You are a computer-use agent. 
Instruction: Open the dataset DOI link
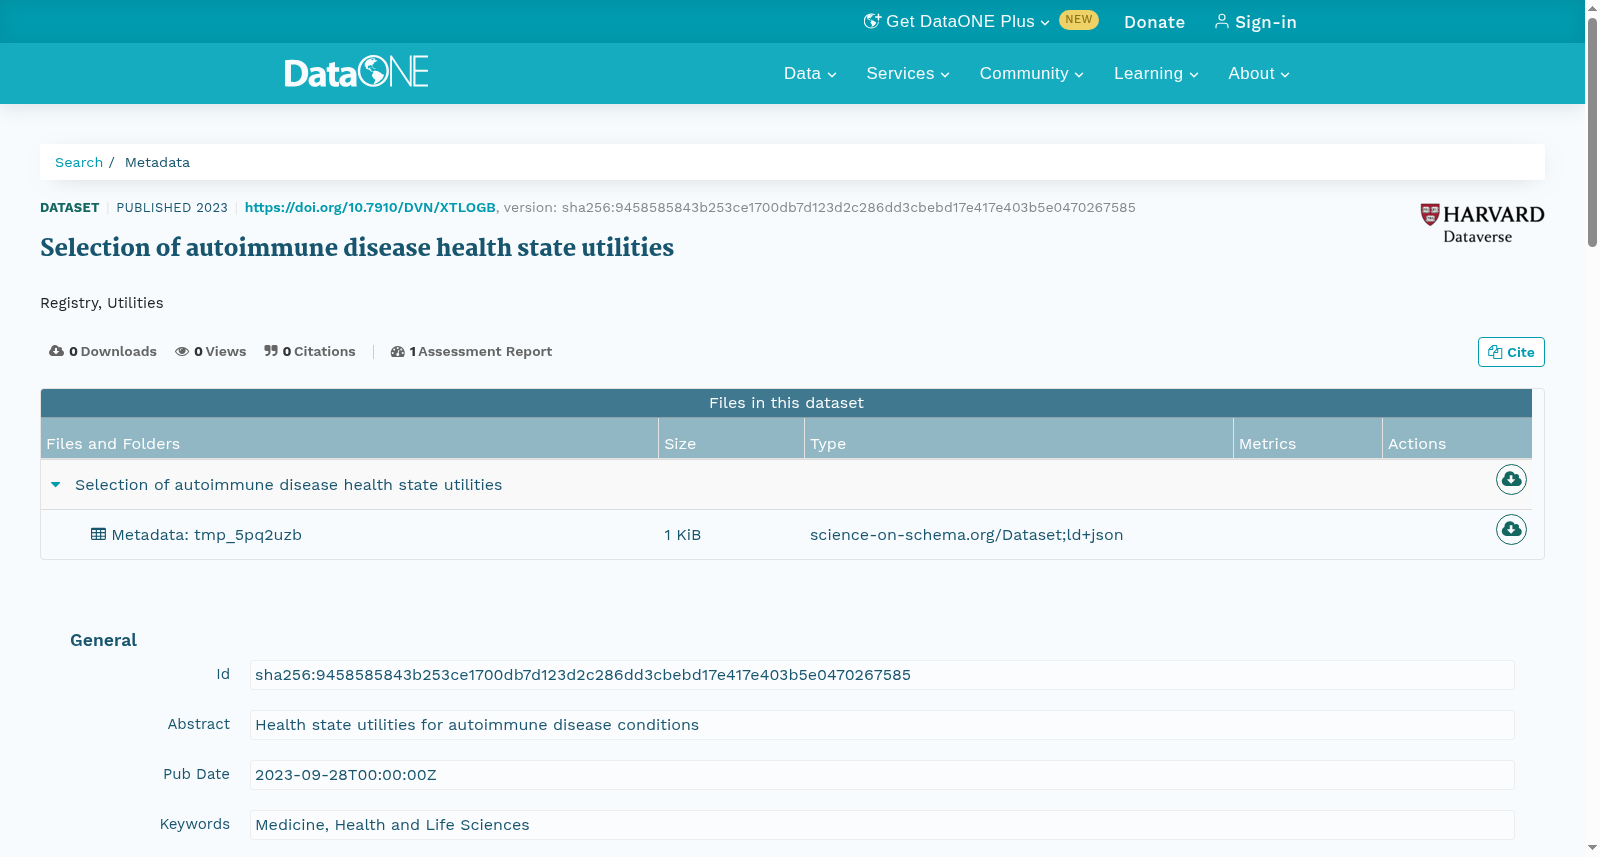coord(370,207)
